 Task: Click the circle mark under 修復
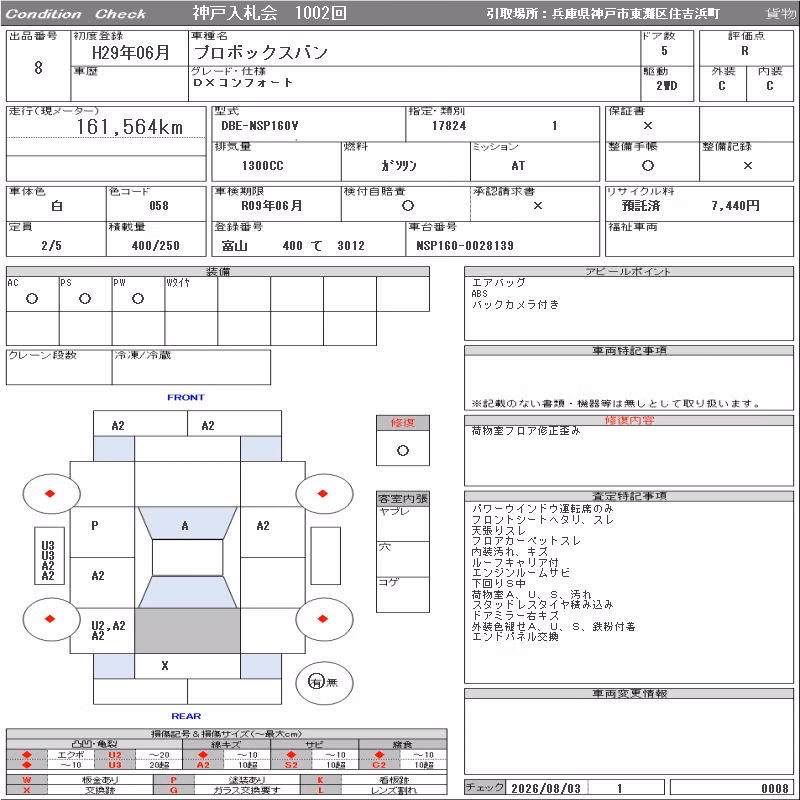(403, 451)
